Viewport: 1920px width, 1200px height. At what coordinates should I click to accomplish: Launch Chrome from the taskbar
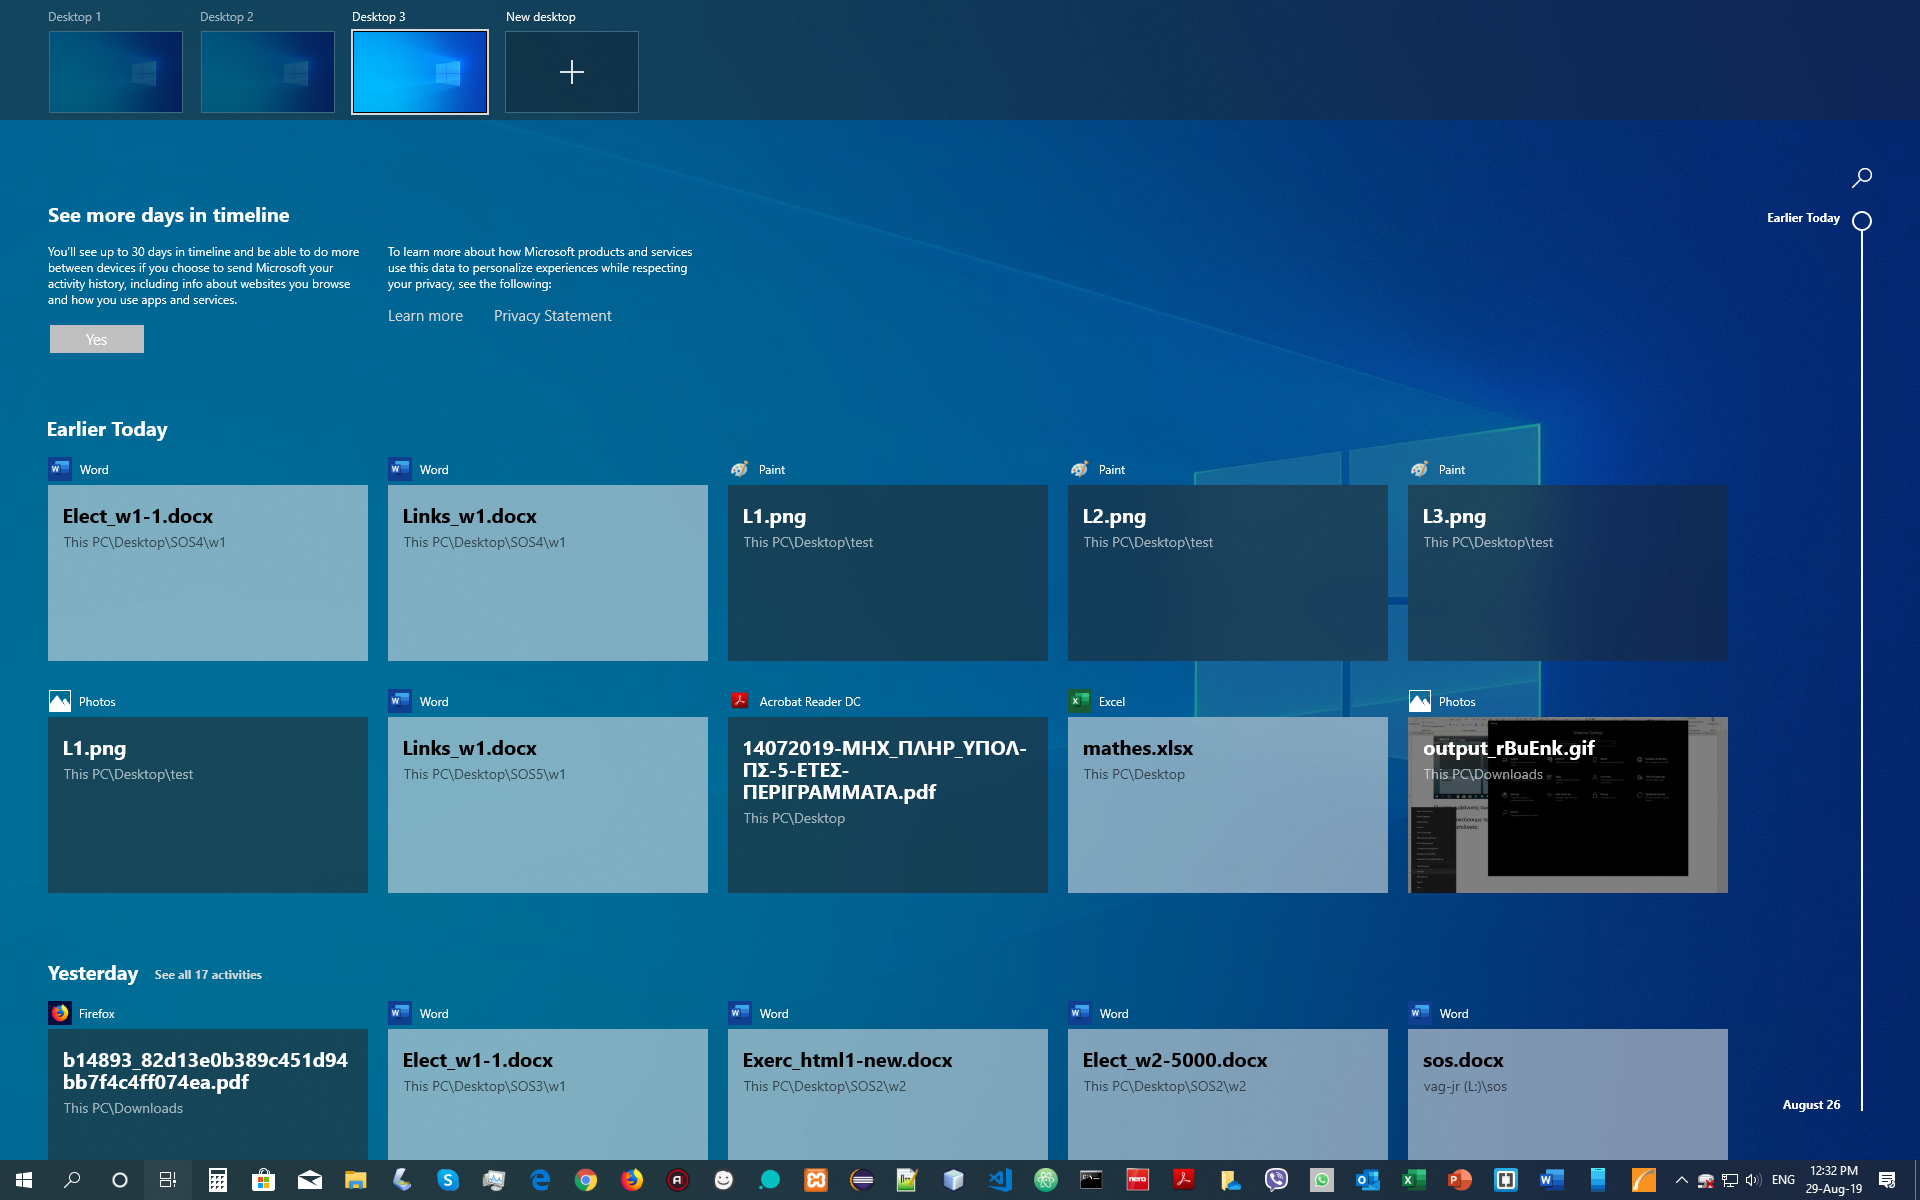click(586, 1180)
